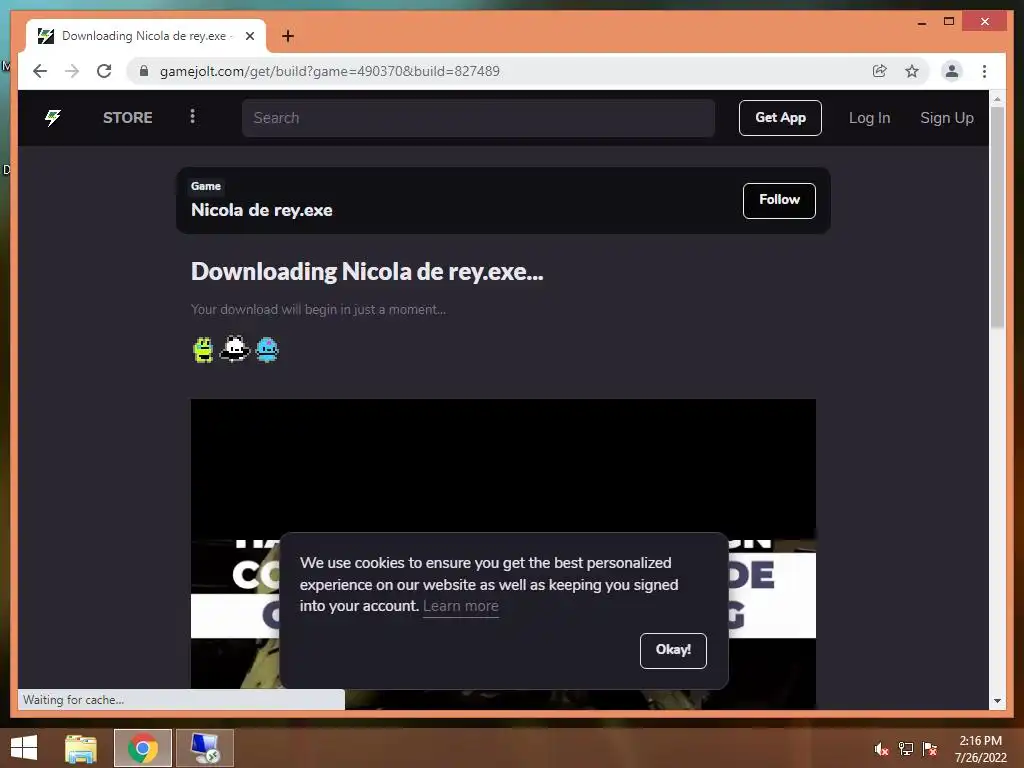Click the gamejolt.com address bar URL

[330, 71]
